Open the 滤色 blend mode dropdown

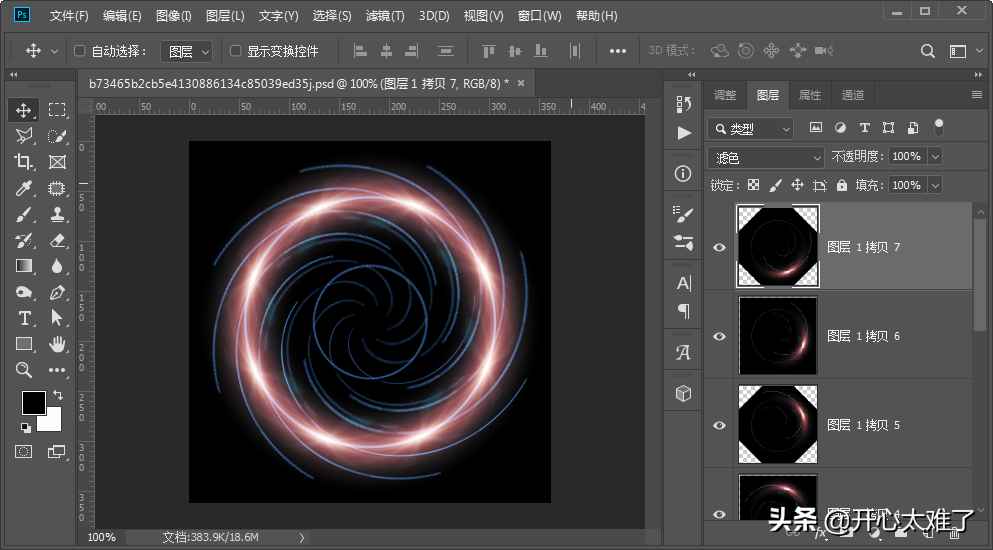coord(766,157)
